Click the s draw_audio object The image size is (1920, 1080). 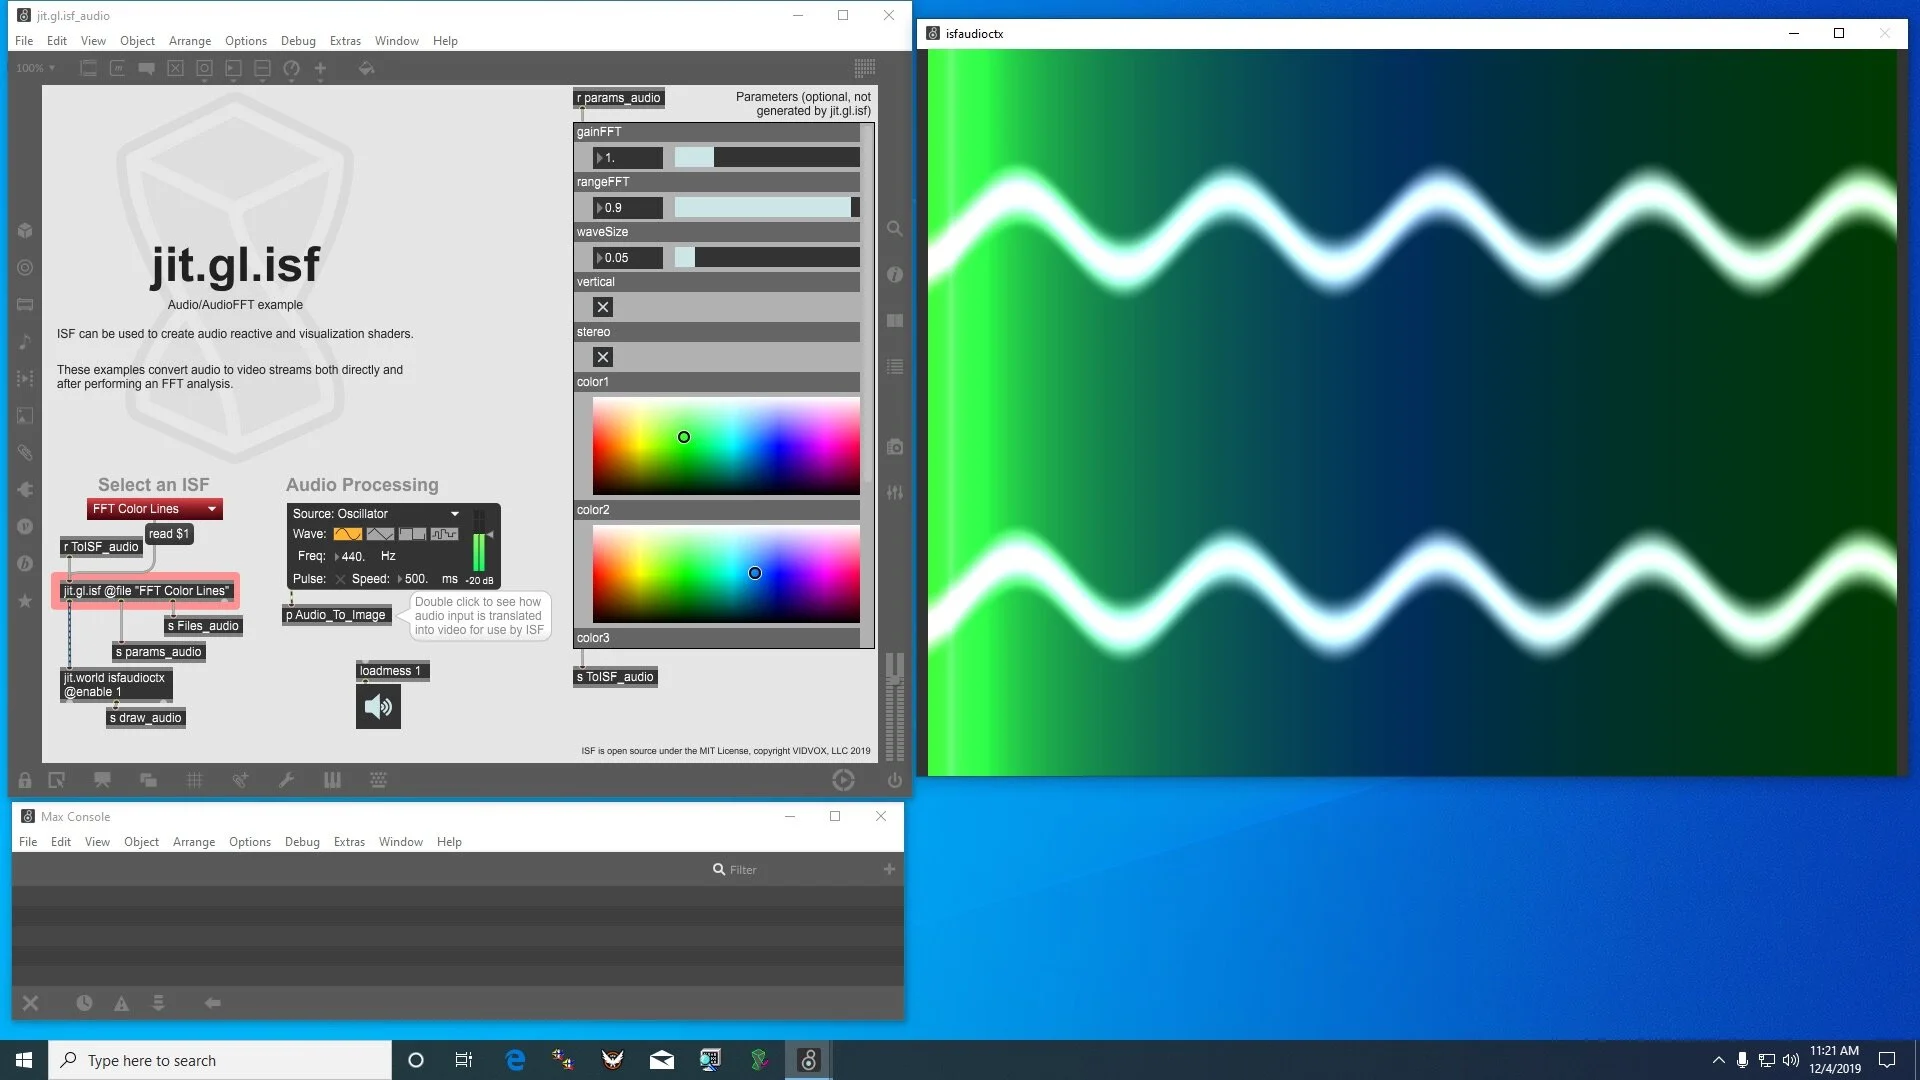pyautogui.click(x=146, y=718)
